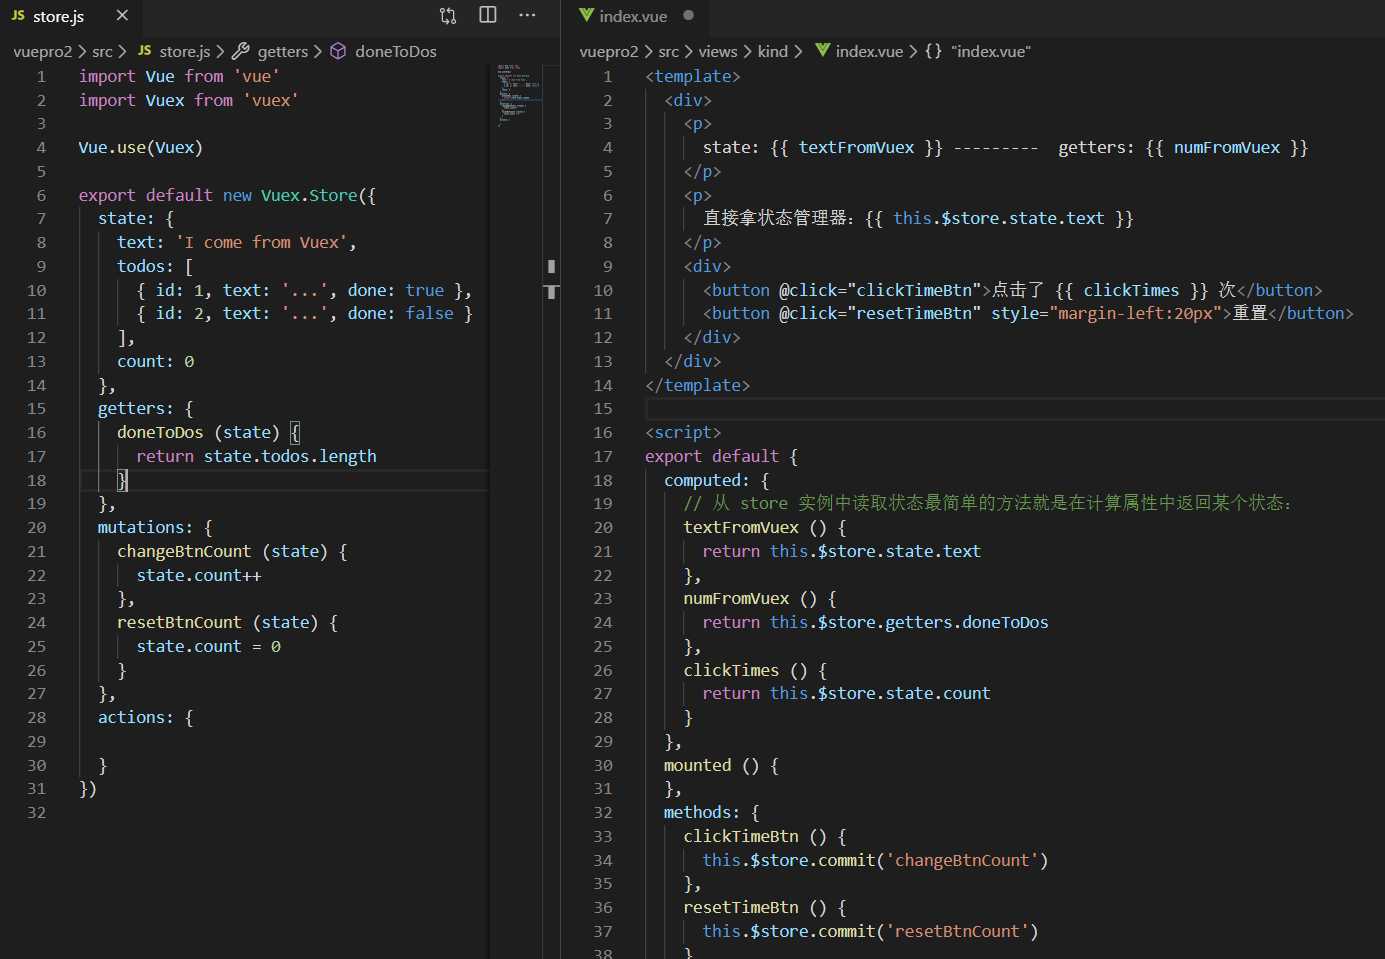Open the kind breadcrumb dropdown
Image resolution: width=1385 pixels, height=959 pixels.
[773, 51]
